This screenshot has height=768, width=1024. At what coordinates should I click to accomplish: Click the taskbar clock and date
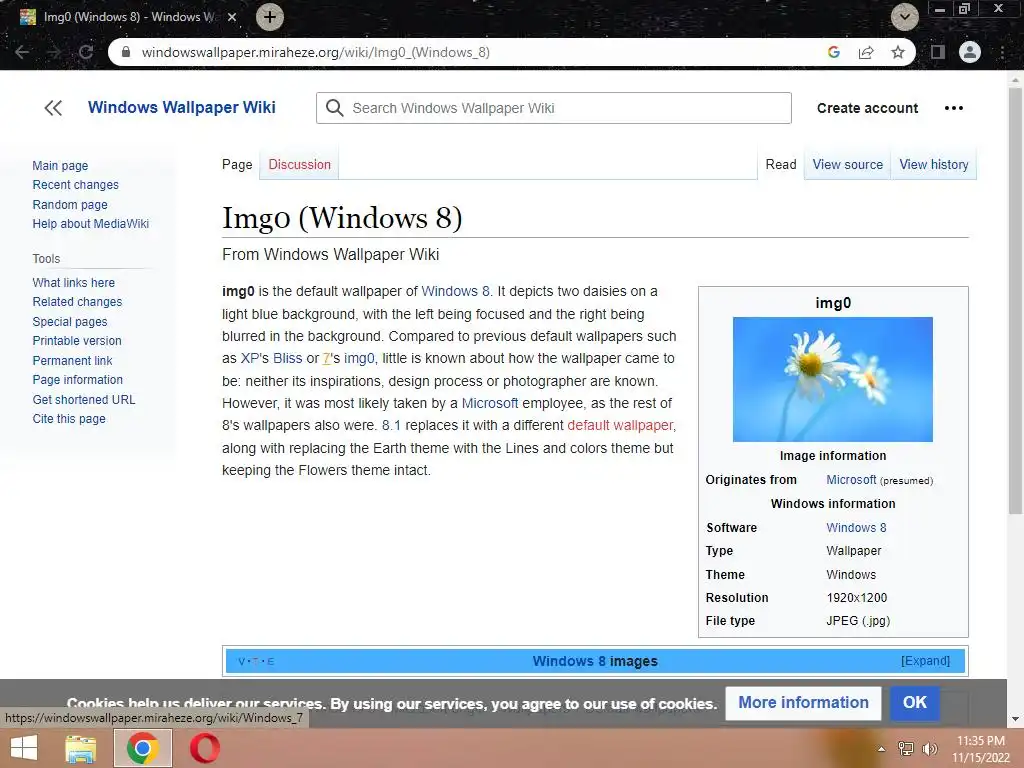click(980, 749)
